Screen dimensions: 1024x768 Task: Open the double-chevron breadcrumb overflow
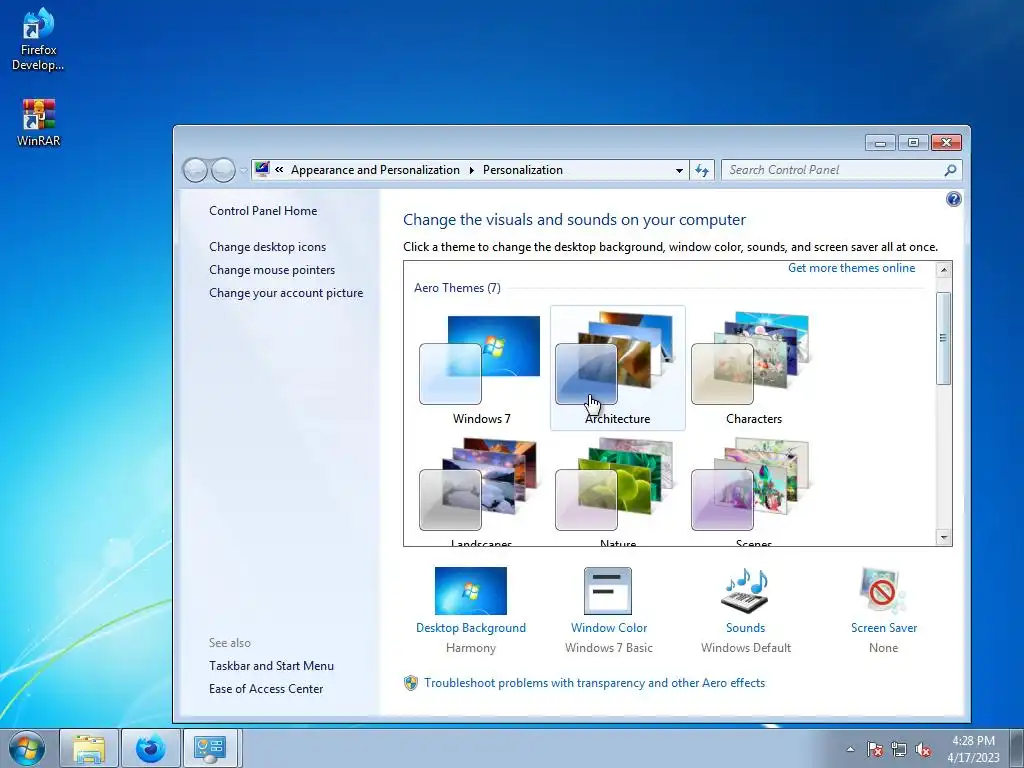point(279,170)
